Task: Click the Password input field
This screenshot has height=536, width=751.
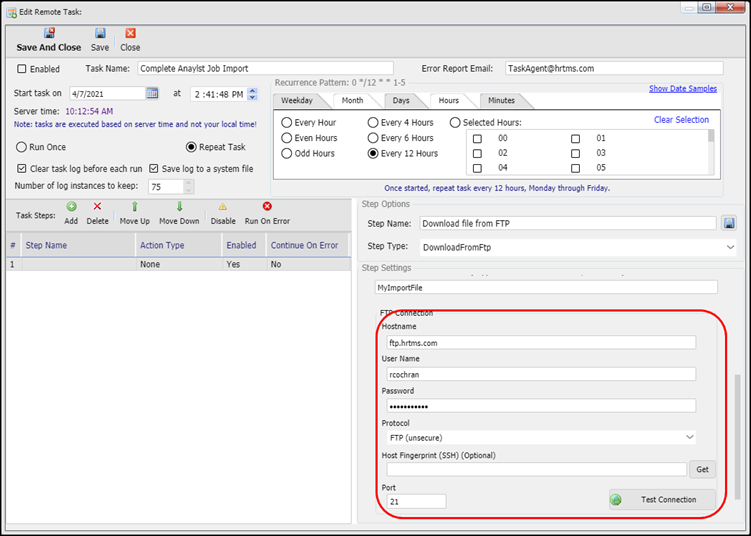Action: (x=541, y=406)
